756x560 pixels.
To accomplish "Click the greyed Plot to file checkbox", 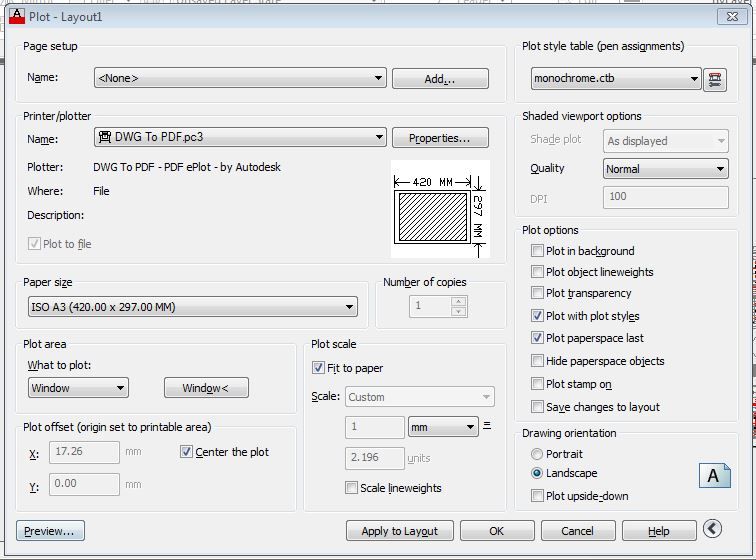I will click(34, 244).
